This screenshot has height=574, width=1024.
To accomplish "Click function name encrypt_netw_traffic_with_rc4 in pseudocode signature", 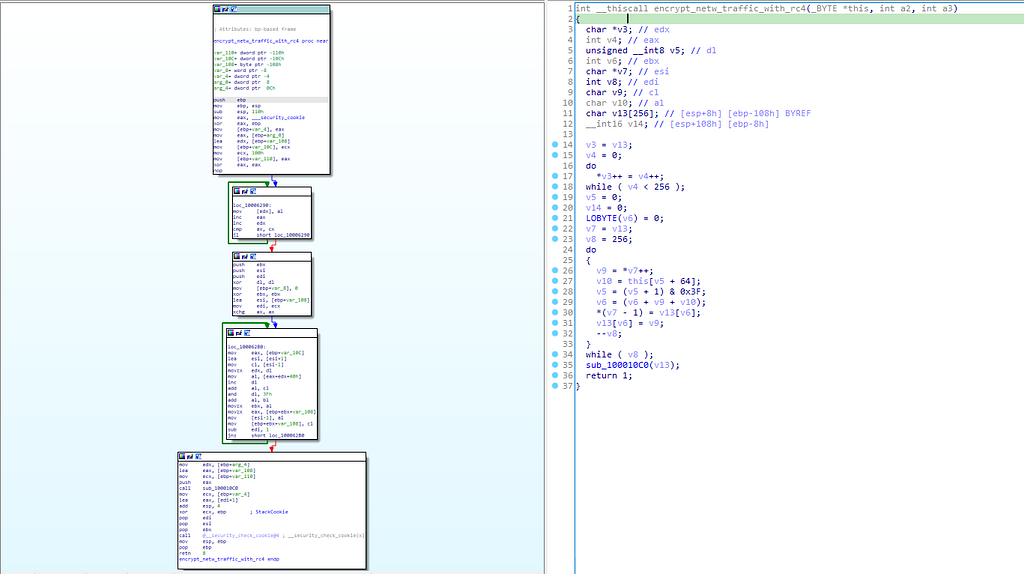I will pyautogui.click(x=729, y=8).
